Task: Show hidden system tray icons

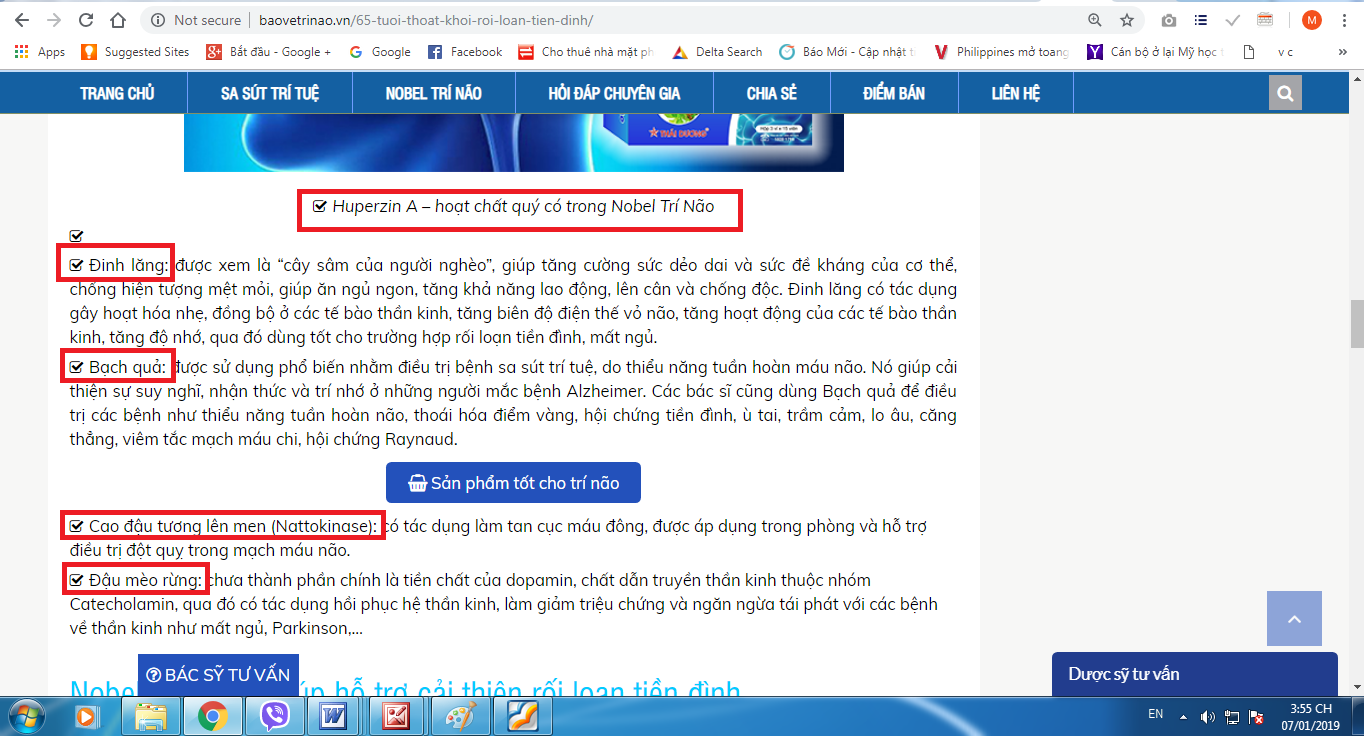Action: click(x=1184, y=716)
